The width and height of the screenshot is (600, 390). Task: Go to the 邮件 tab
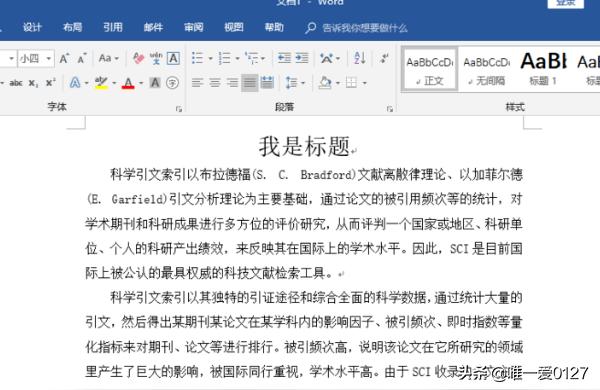(153, 28)
